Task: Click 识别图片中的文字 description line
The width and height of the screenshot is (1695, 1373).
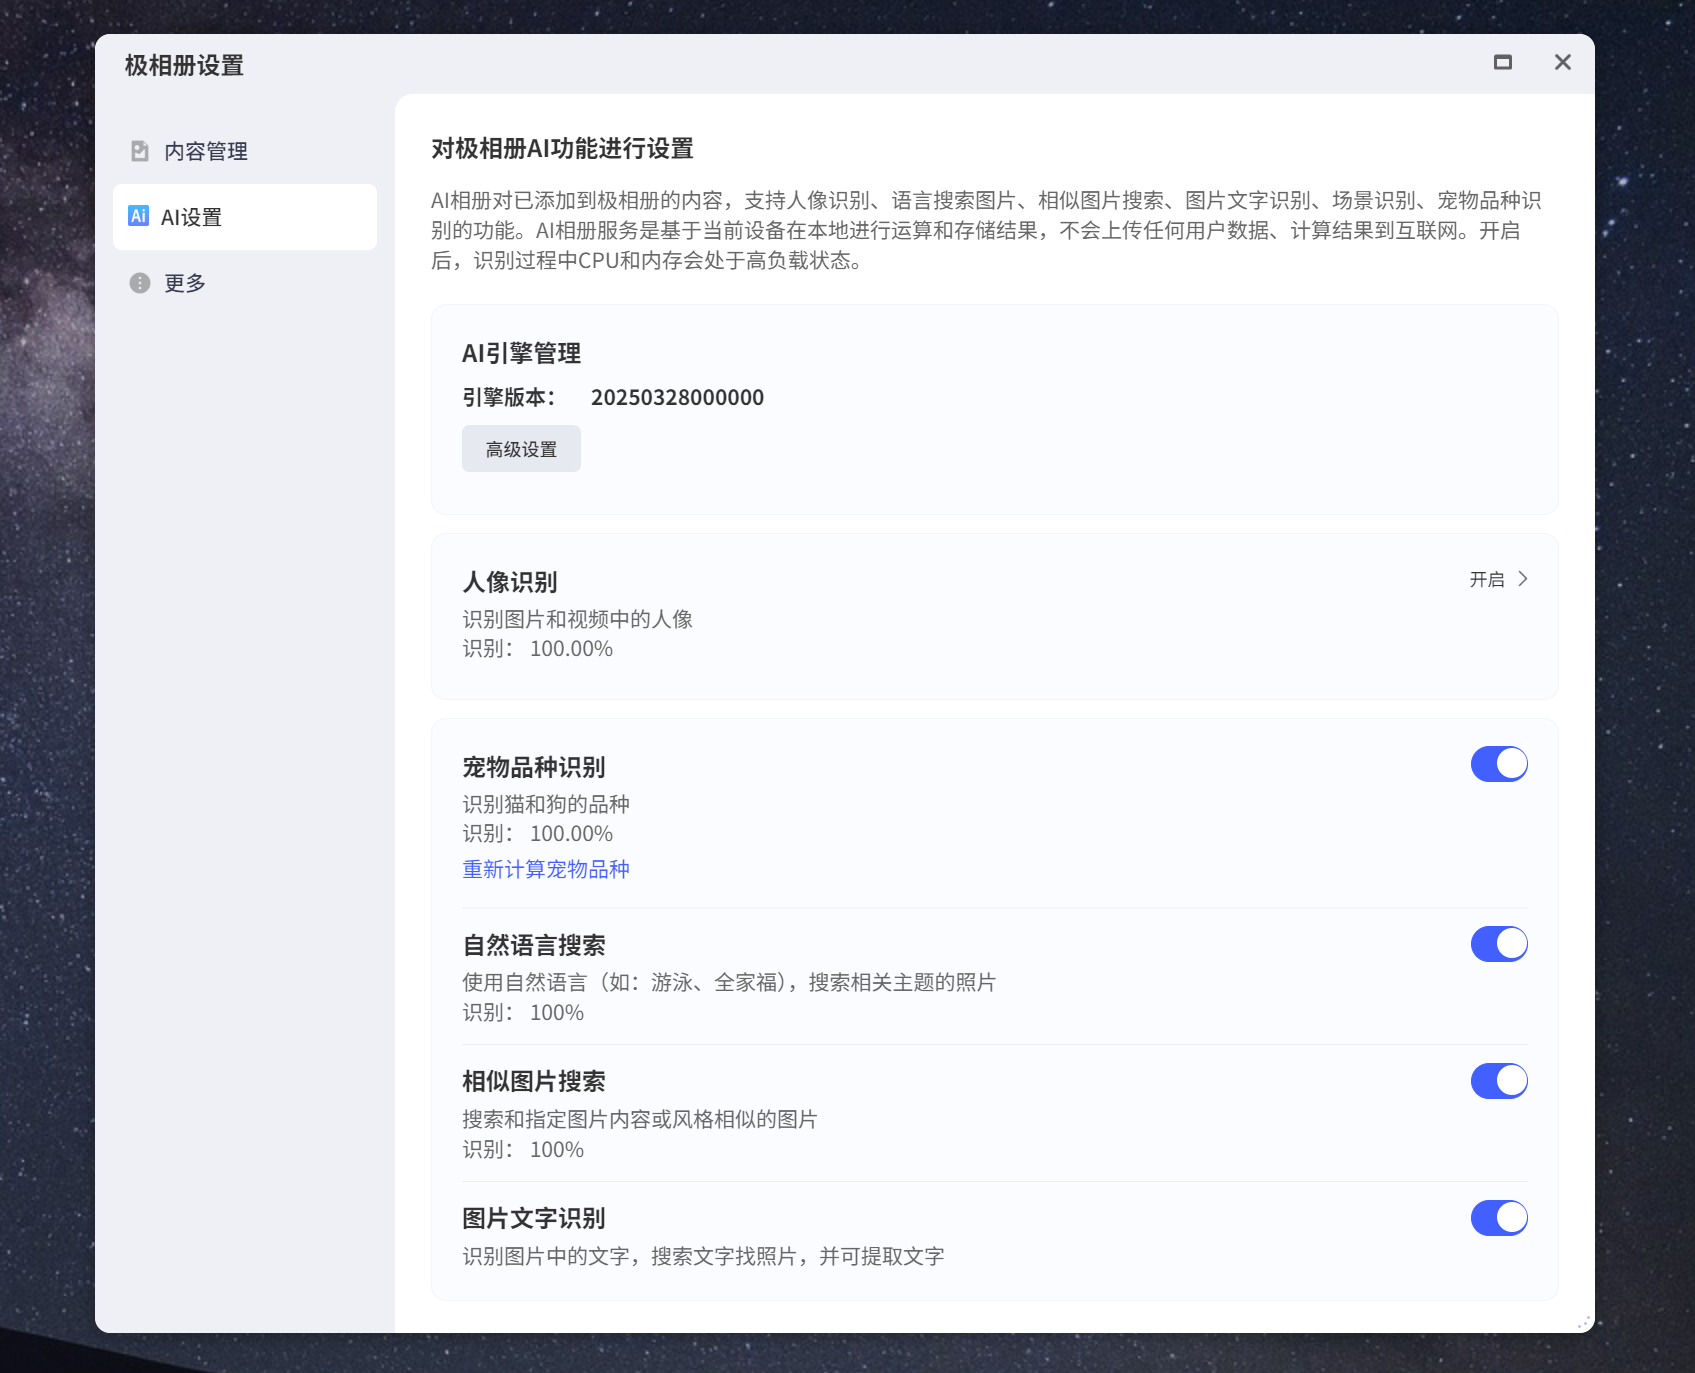Action: tap(703, 1256)
